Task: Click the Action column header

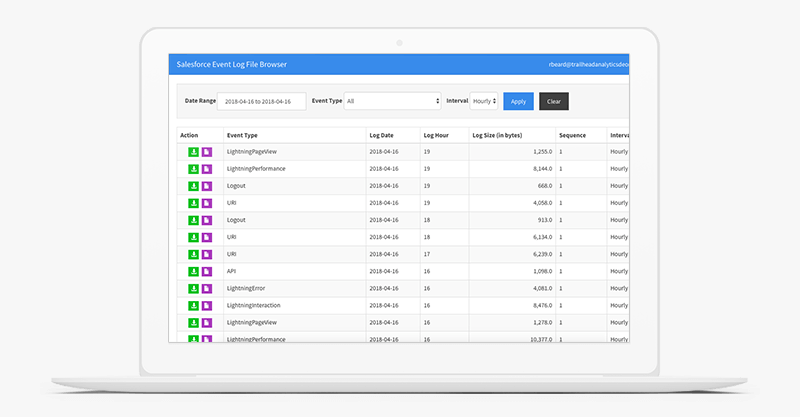Action: pyautogui.click(x=189, y=135)
